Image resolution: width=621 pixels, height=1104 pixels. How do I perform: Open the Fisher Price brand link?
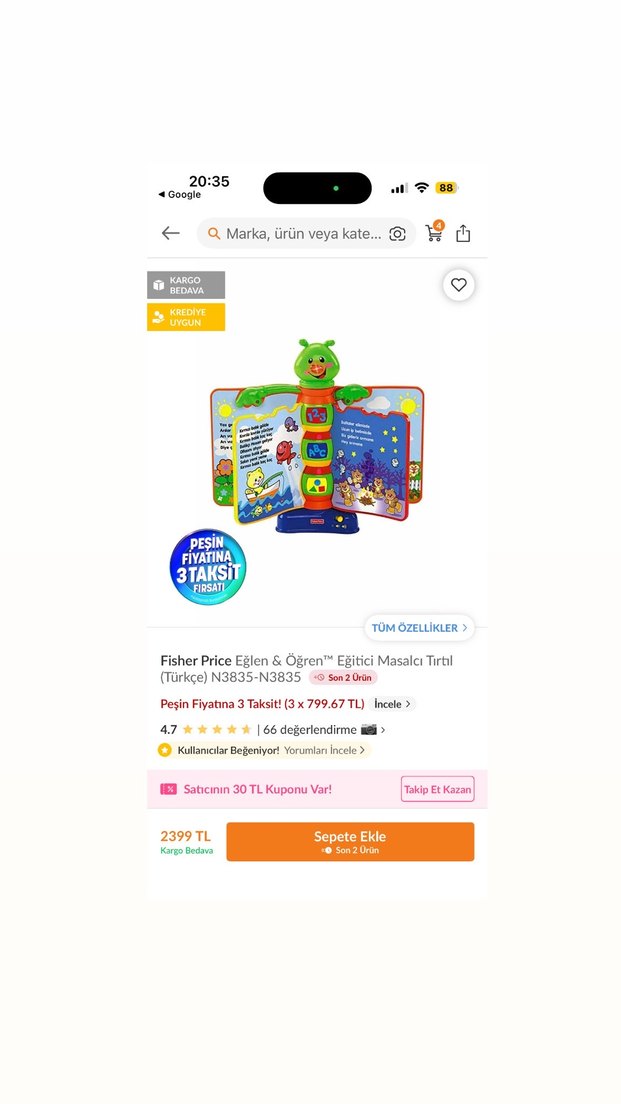(196, 660)
